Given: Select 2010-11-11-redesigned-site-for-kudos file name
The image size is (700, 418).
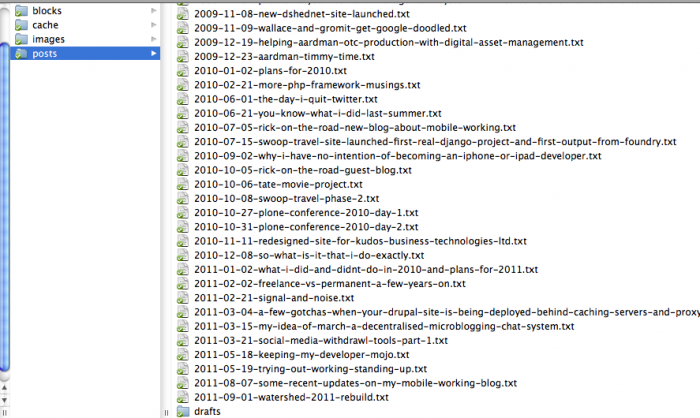Looking at the screenshot, I should (360, 241).
